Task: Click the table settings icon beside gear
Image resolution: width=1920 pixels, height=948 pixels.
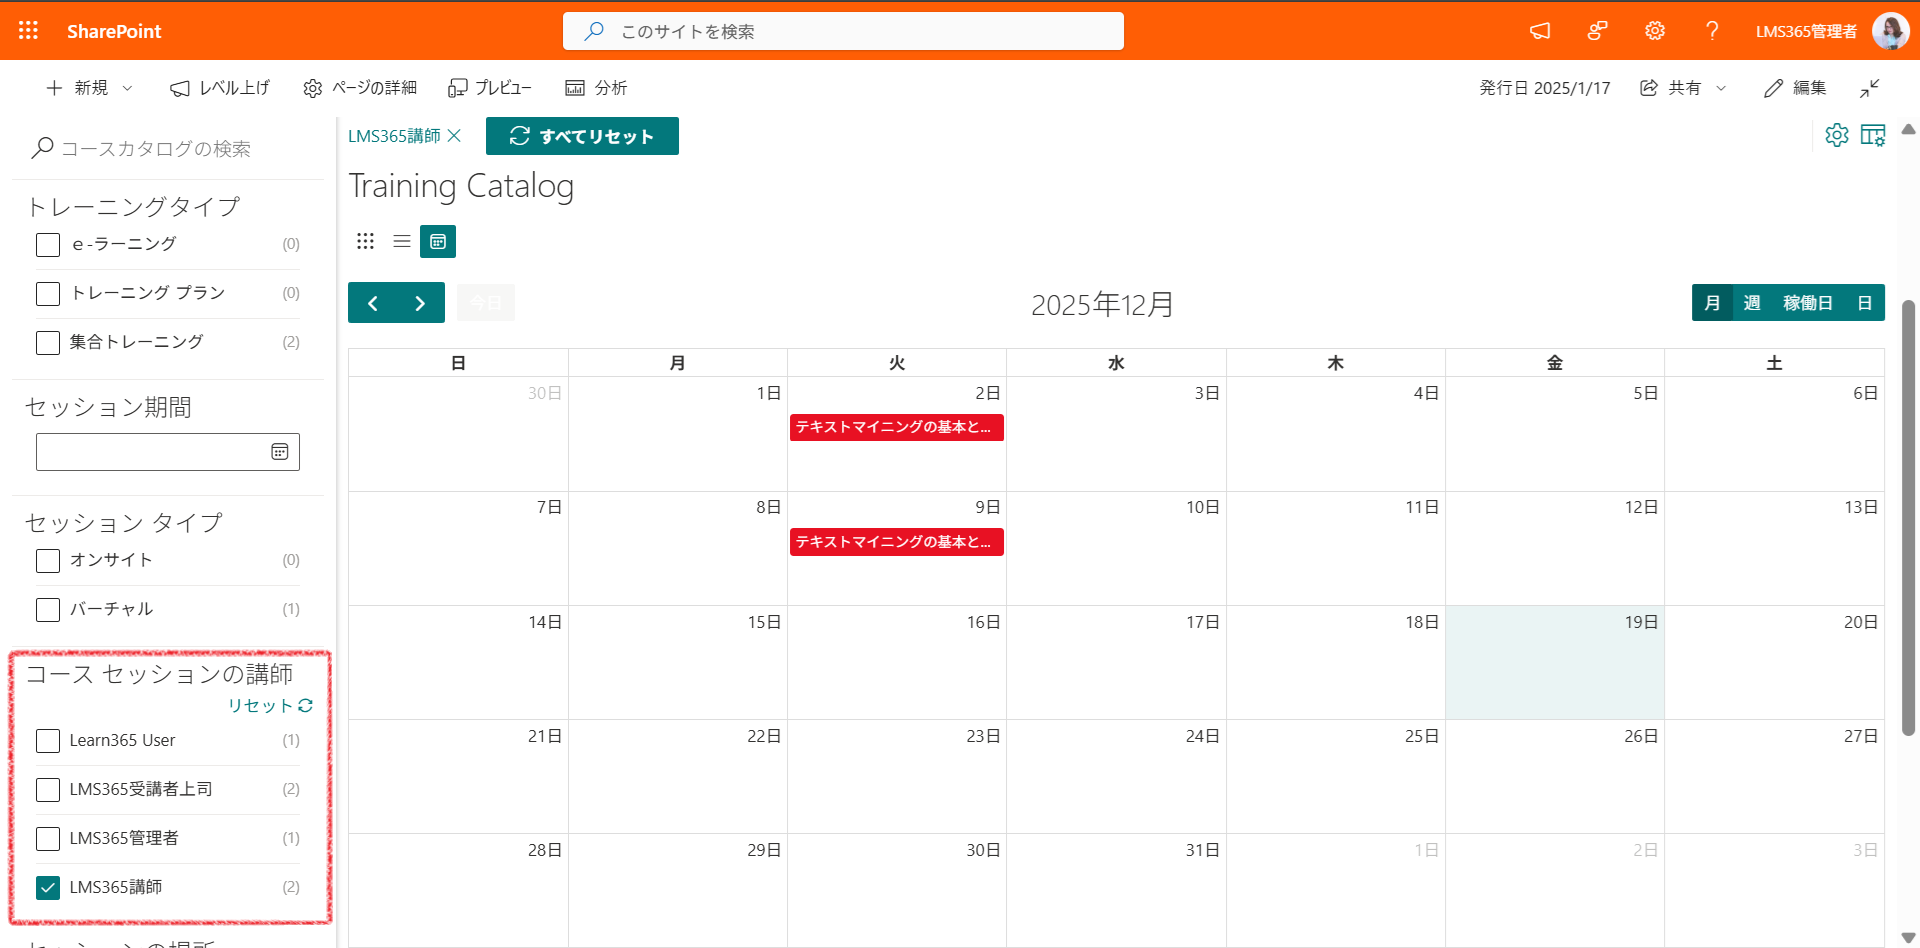Action: tap(1873, 135)
